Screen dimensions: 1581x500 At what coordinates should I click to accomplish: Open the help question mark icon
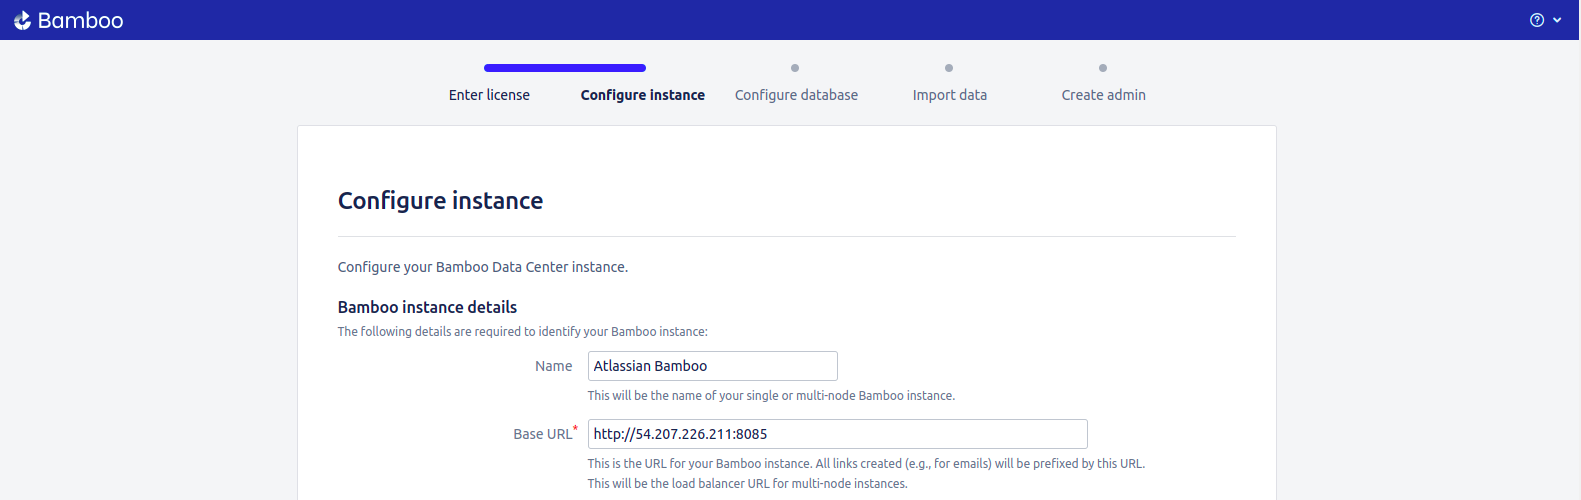(1537, 20)
